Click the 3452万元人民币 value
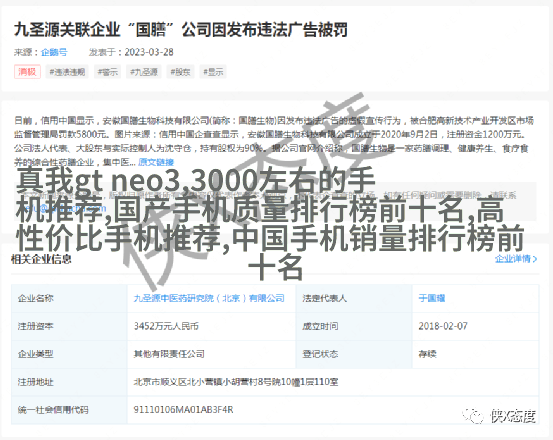 click(x=166, y=326)
